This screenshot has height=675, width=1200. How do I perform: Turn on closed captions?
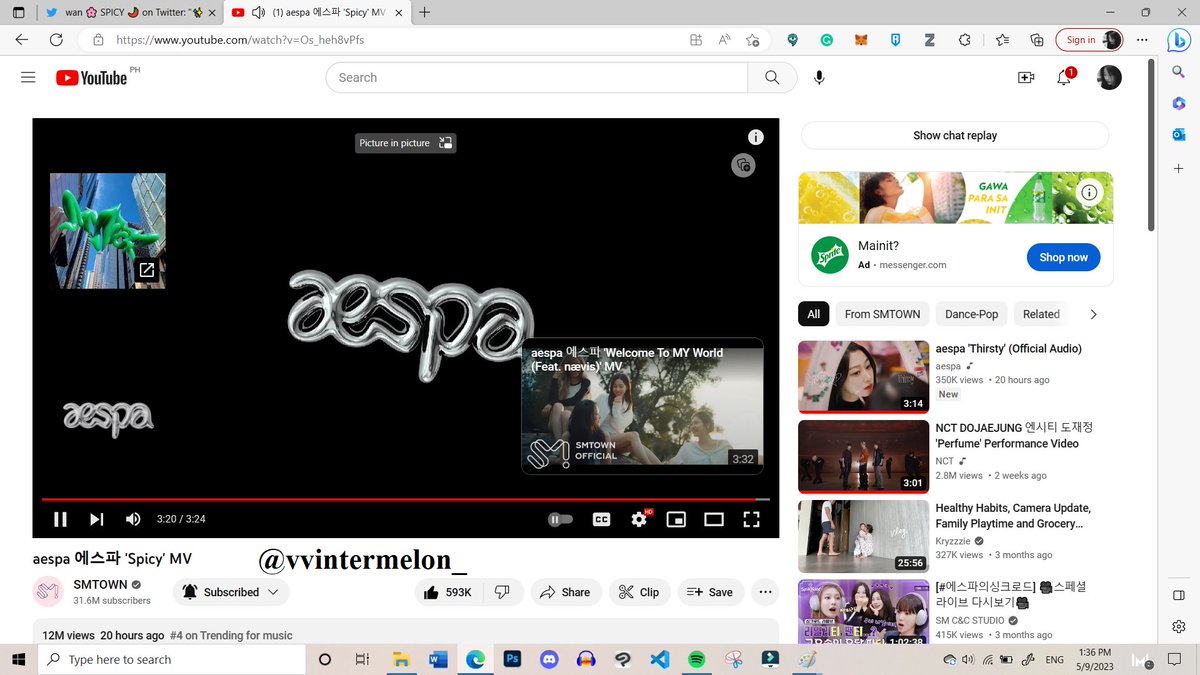click(601, 519)
